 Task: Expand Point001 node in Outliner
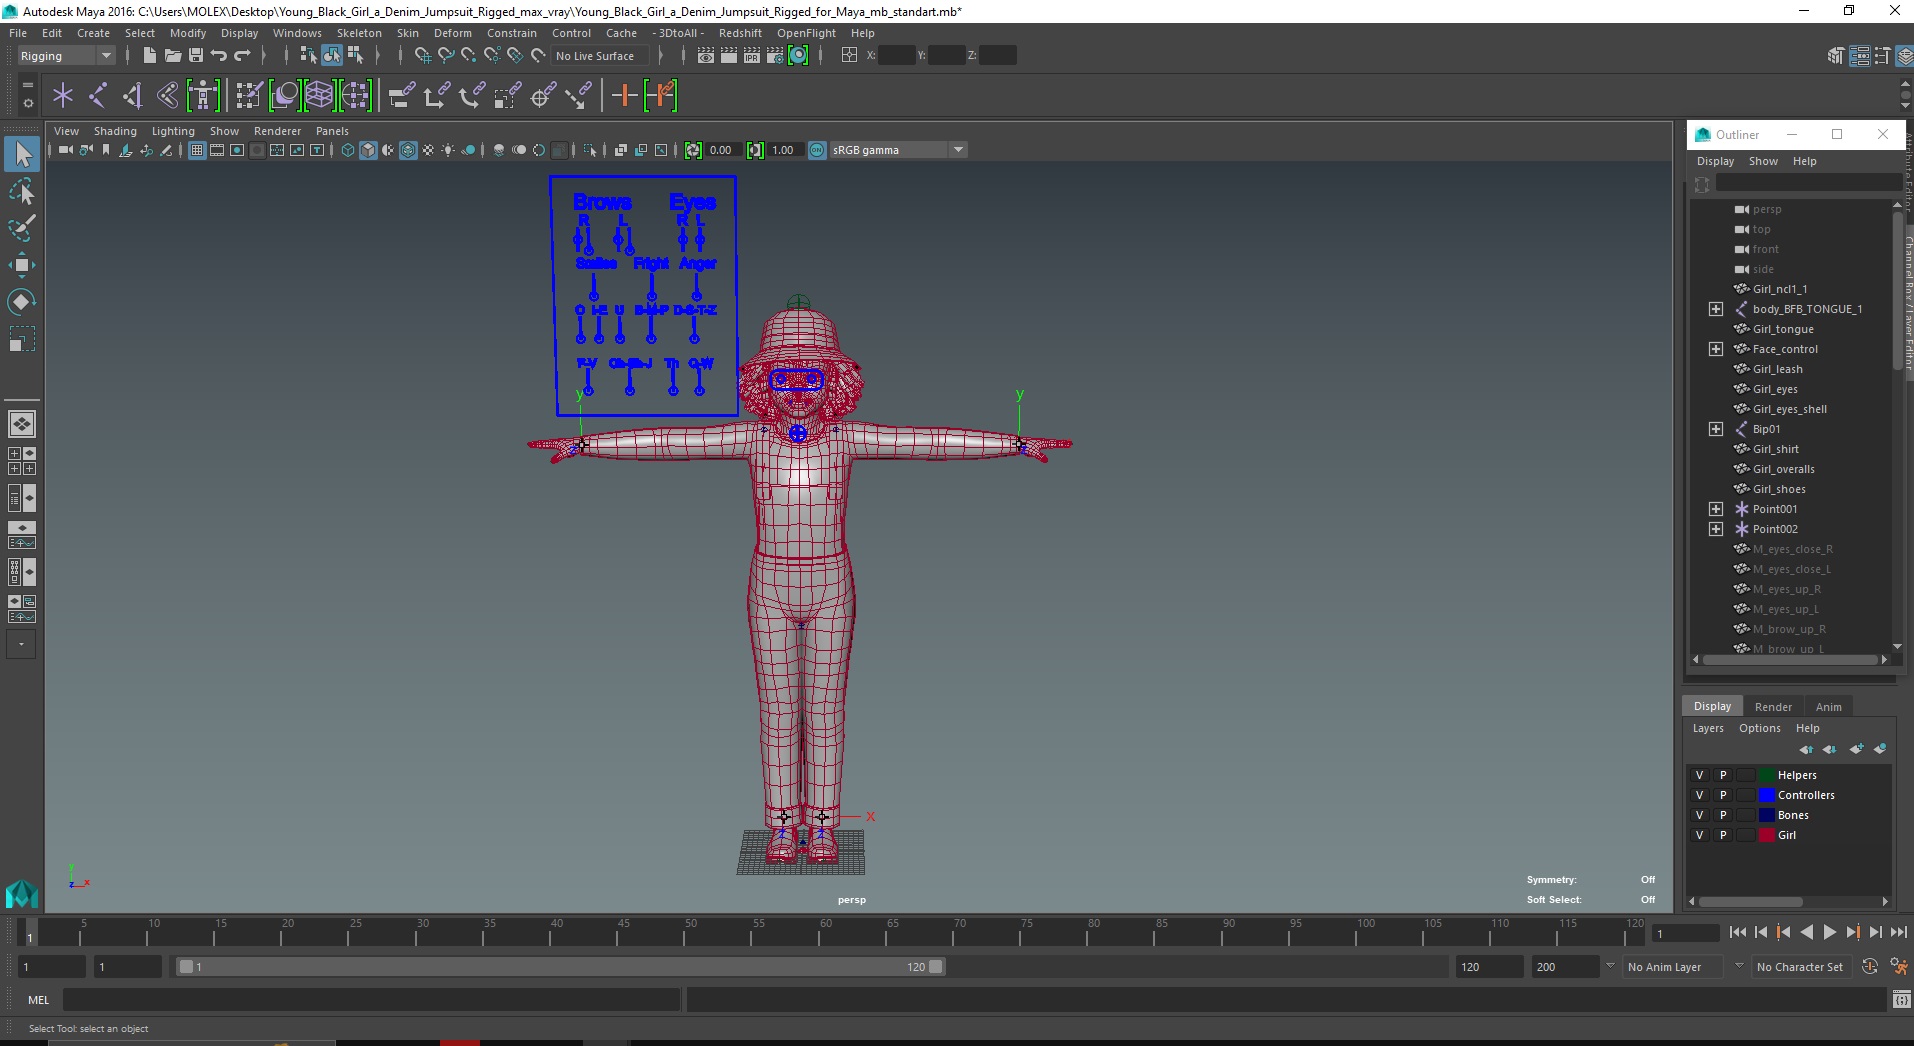tap(1716, 509)
